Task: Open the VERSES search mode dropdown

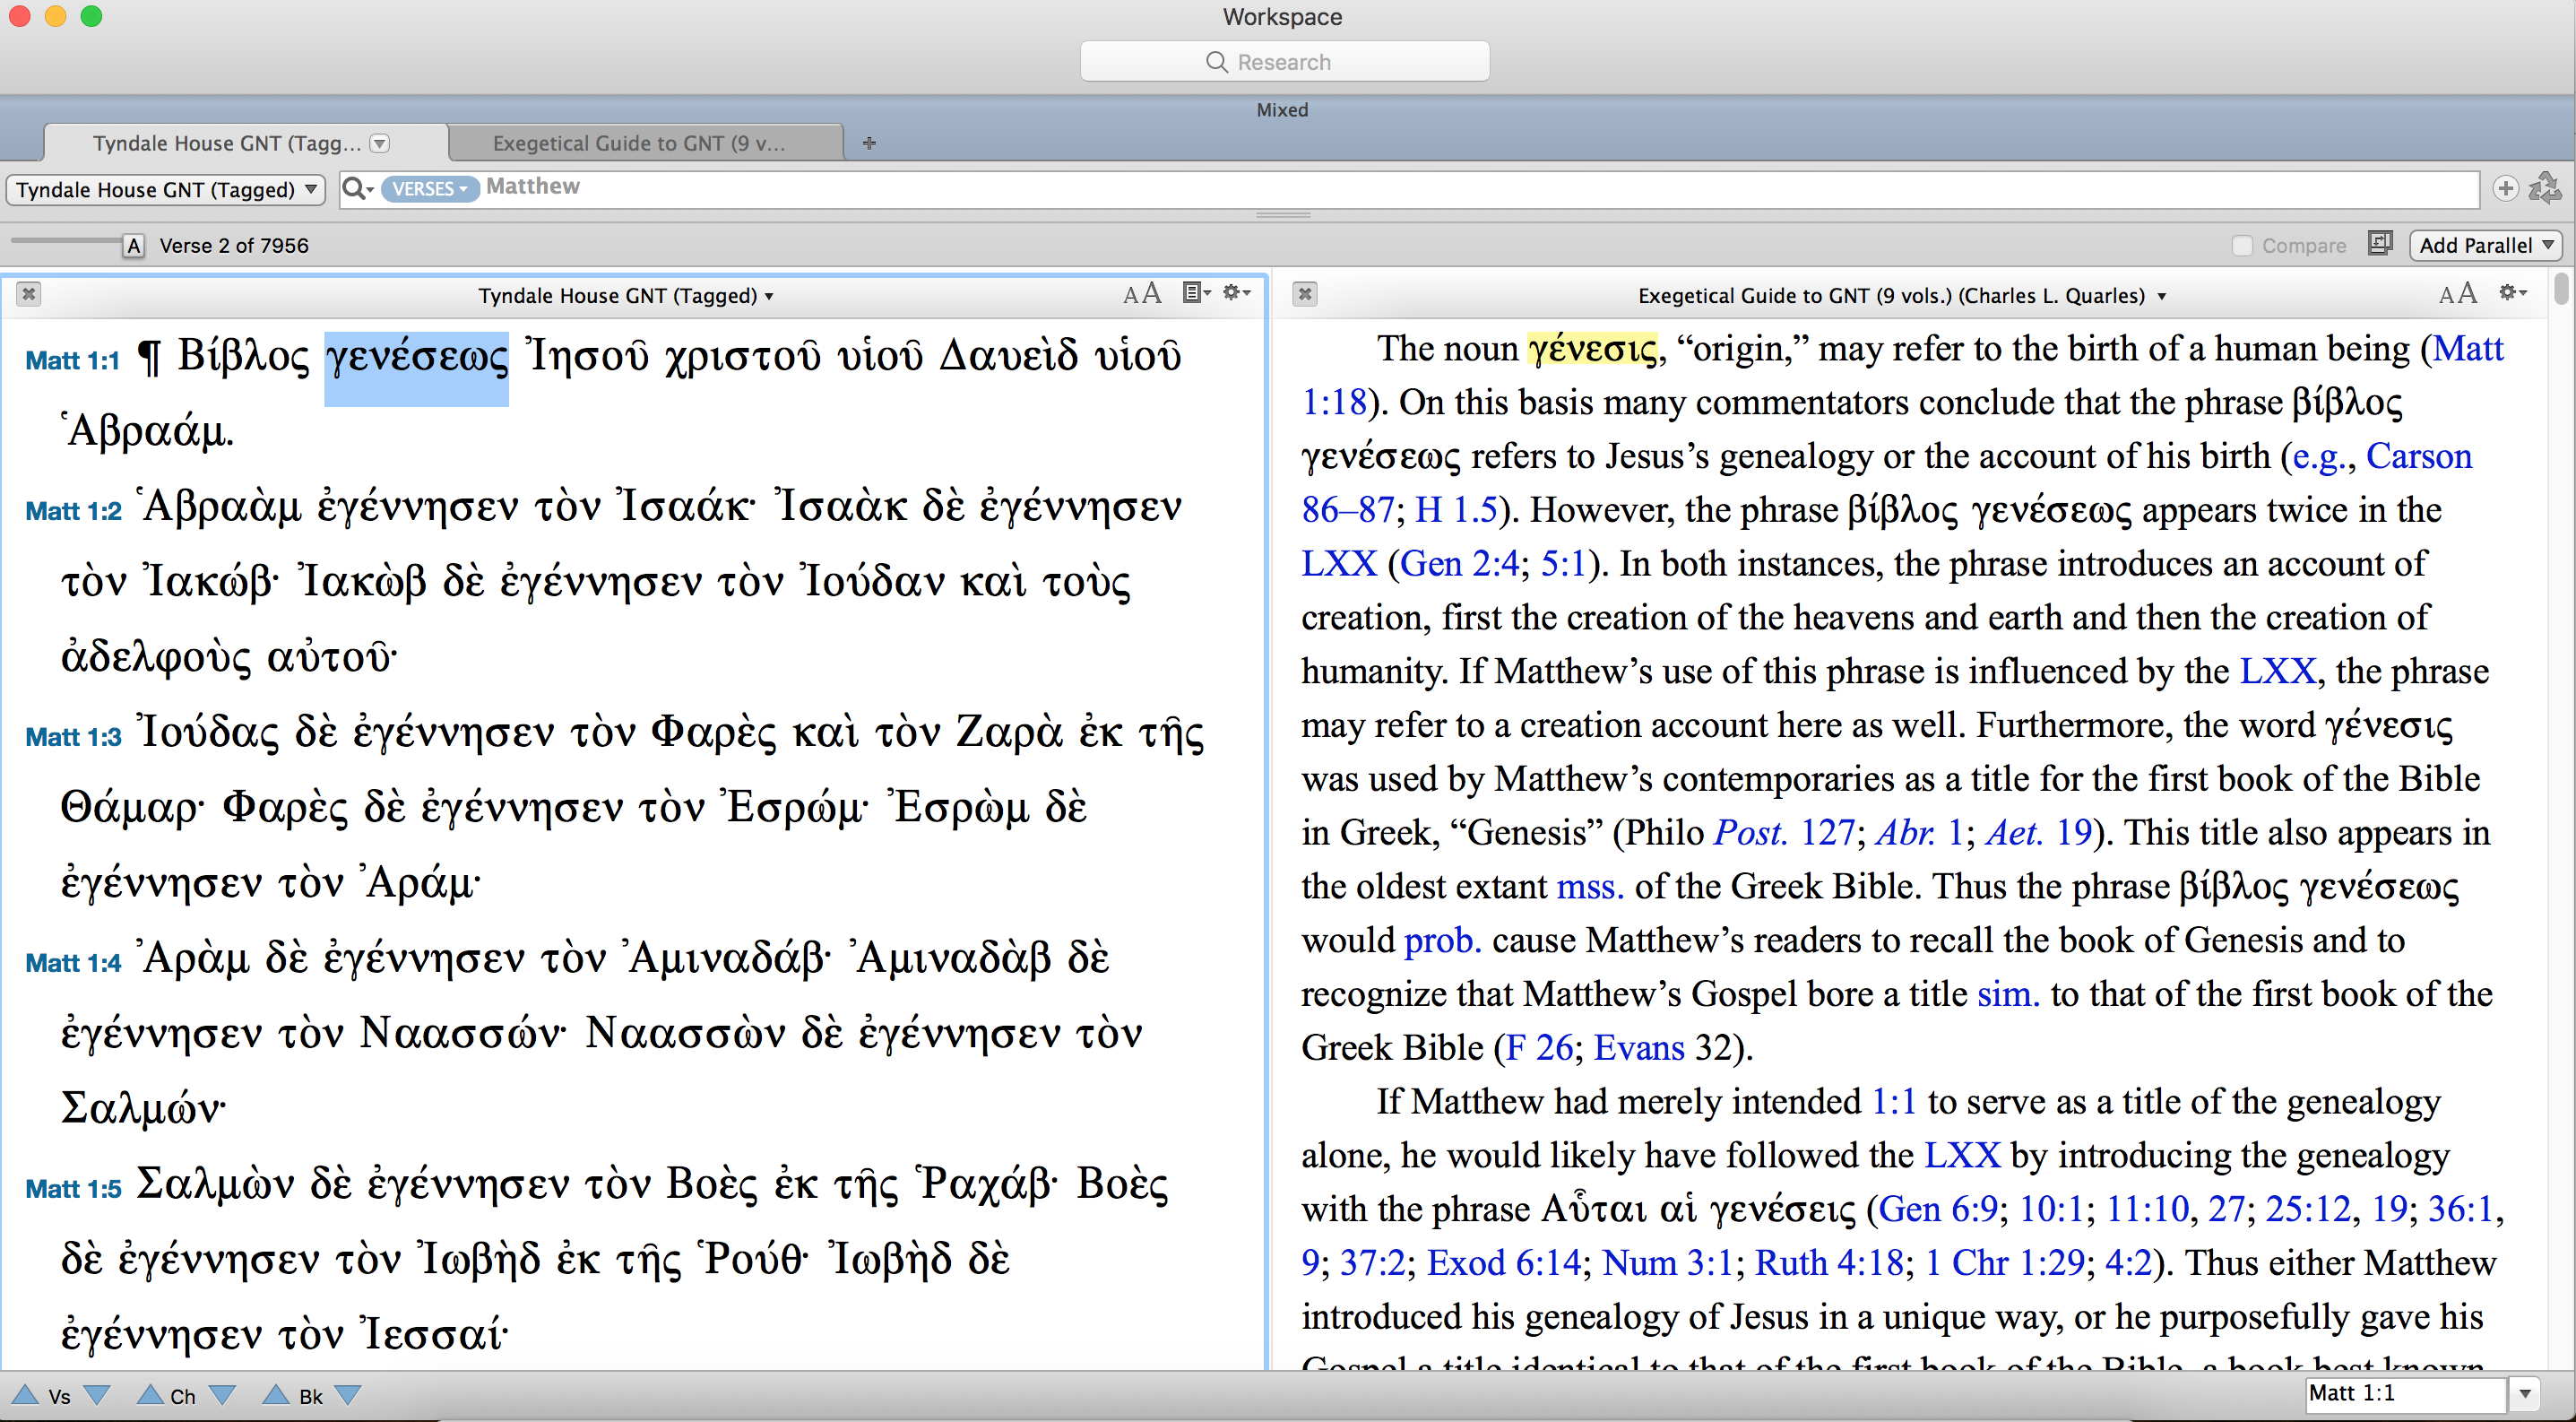Action: (x=429, y=189)
